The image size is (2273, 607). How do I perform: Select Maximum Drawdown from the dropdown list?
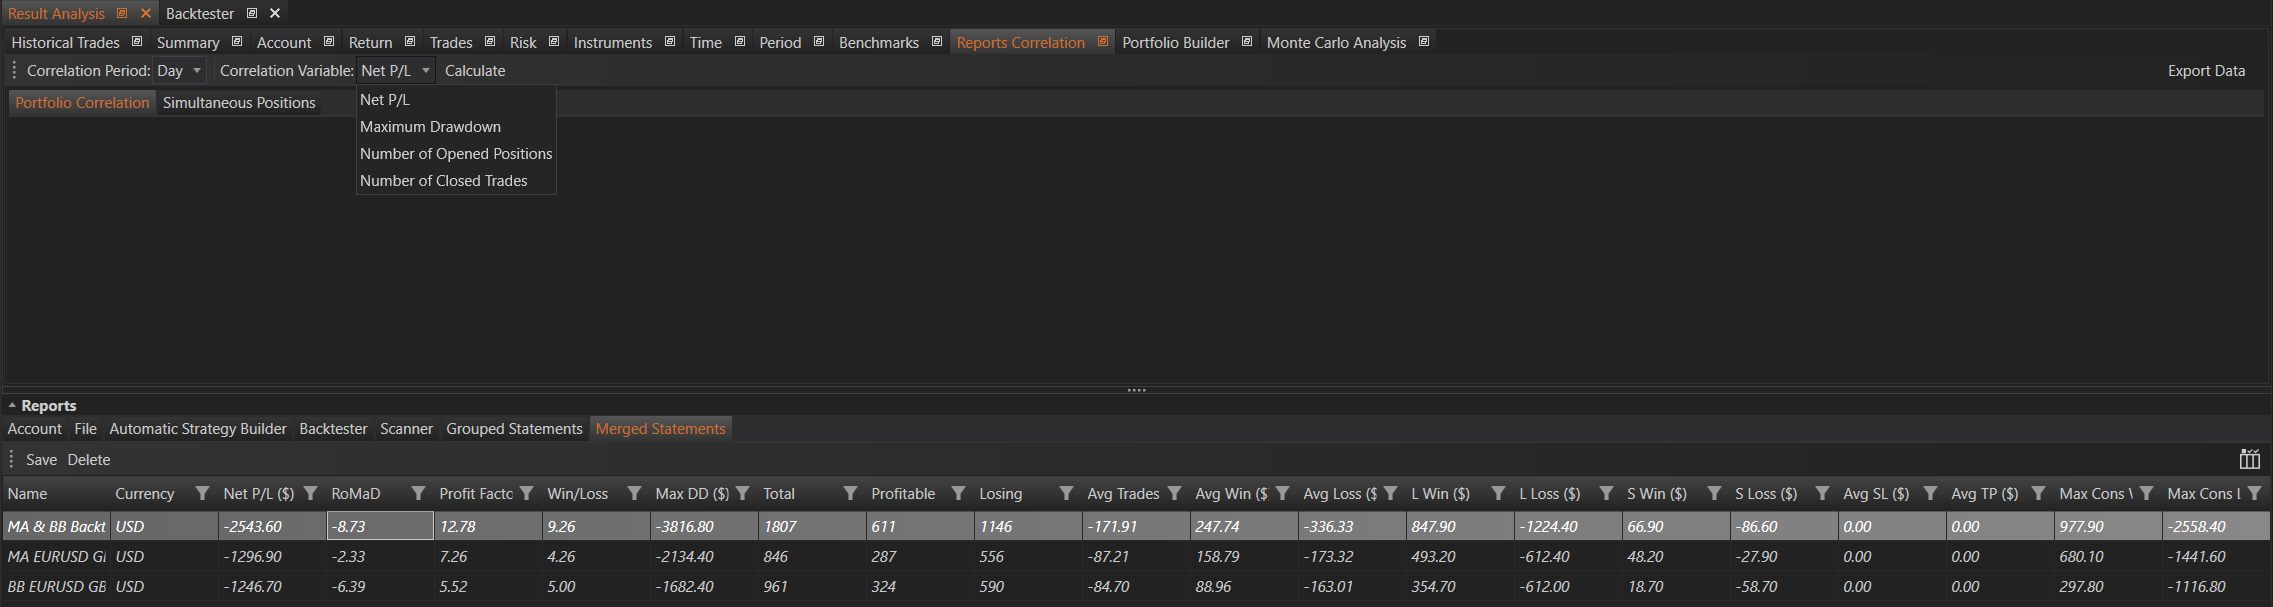coord(430,127)
